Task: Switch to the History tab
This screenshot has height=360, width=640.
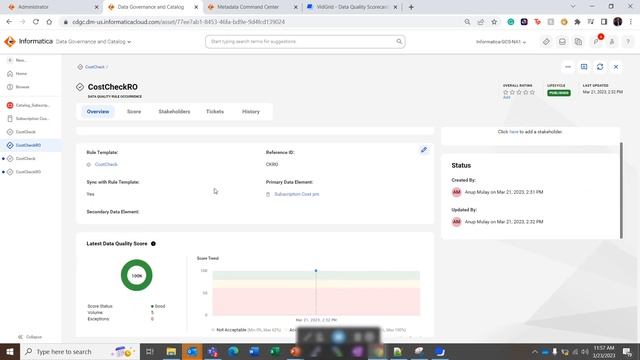Action: click(251, 111)
